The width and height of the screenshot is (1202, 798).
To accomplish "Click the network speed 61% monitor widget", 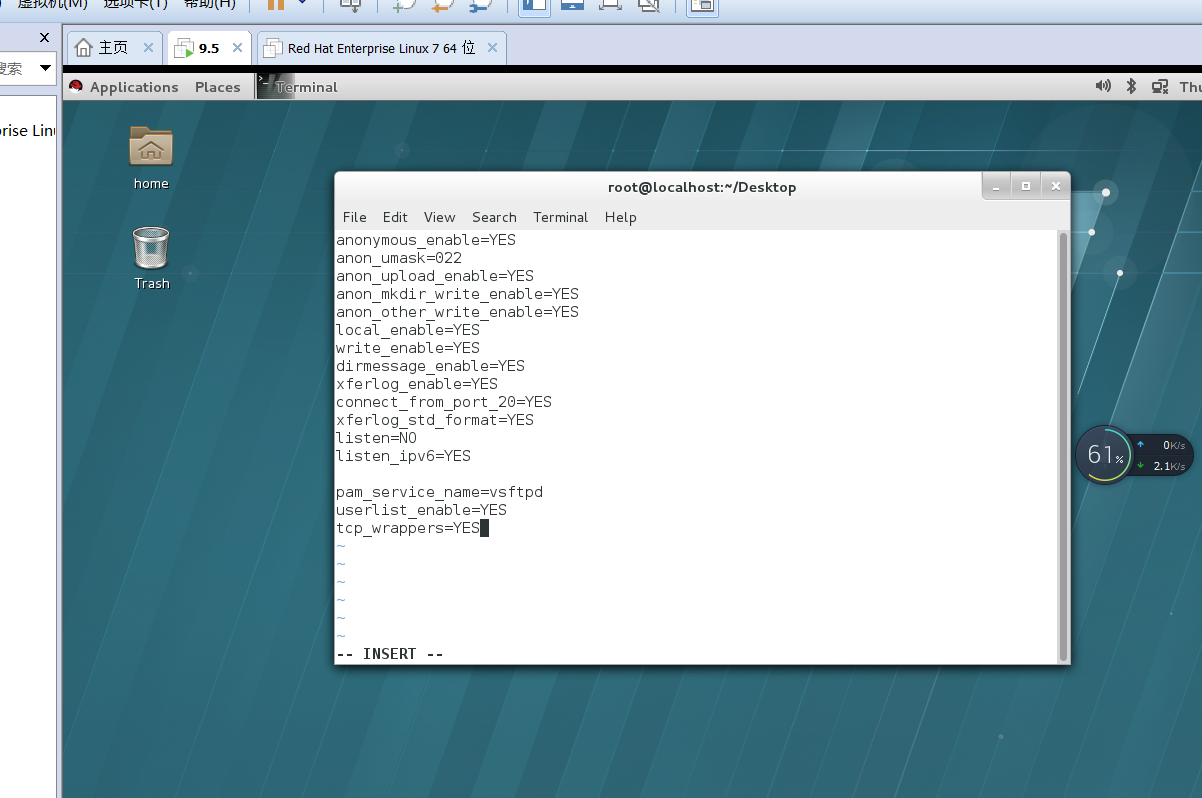I will pos(1105,455).
